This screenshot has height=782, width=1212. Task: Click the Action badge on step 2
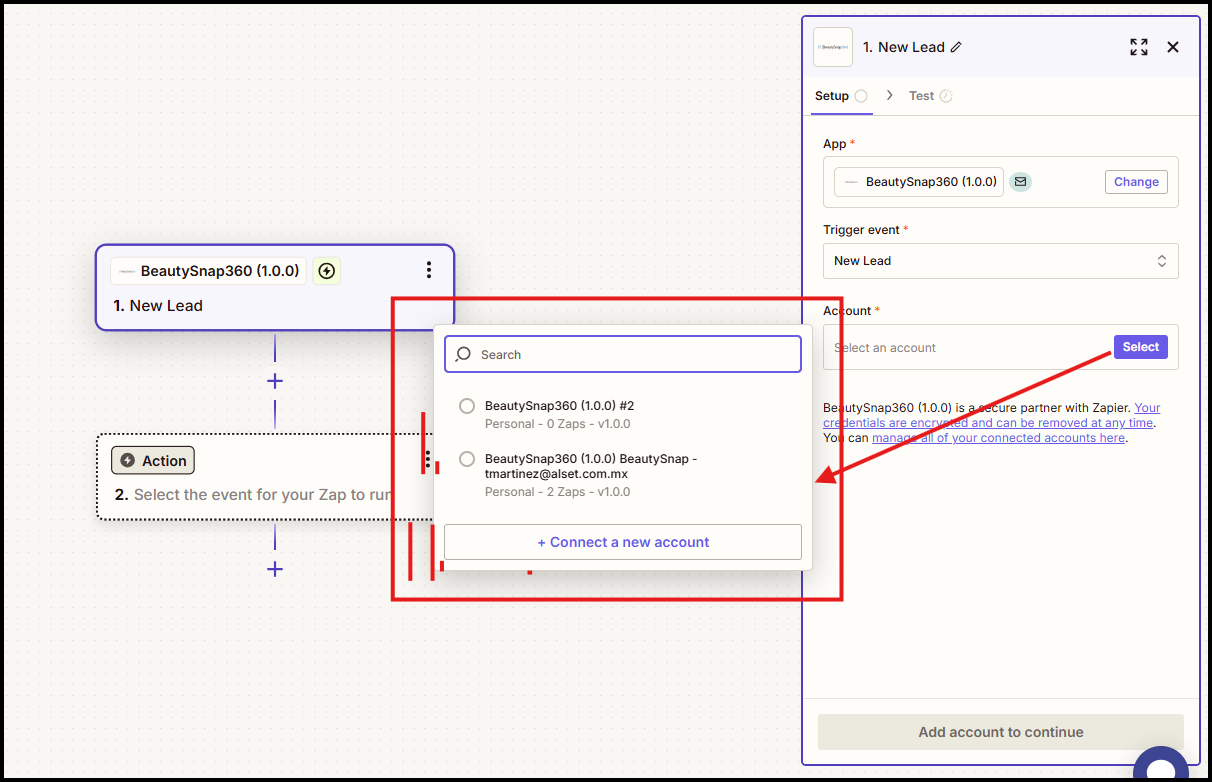click(153, 461)
